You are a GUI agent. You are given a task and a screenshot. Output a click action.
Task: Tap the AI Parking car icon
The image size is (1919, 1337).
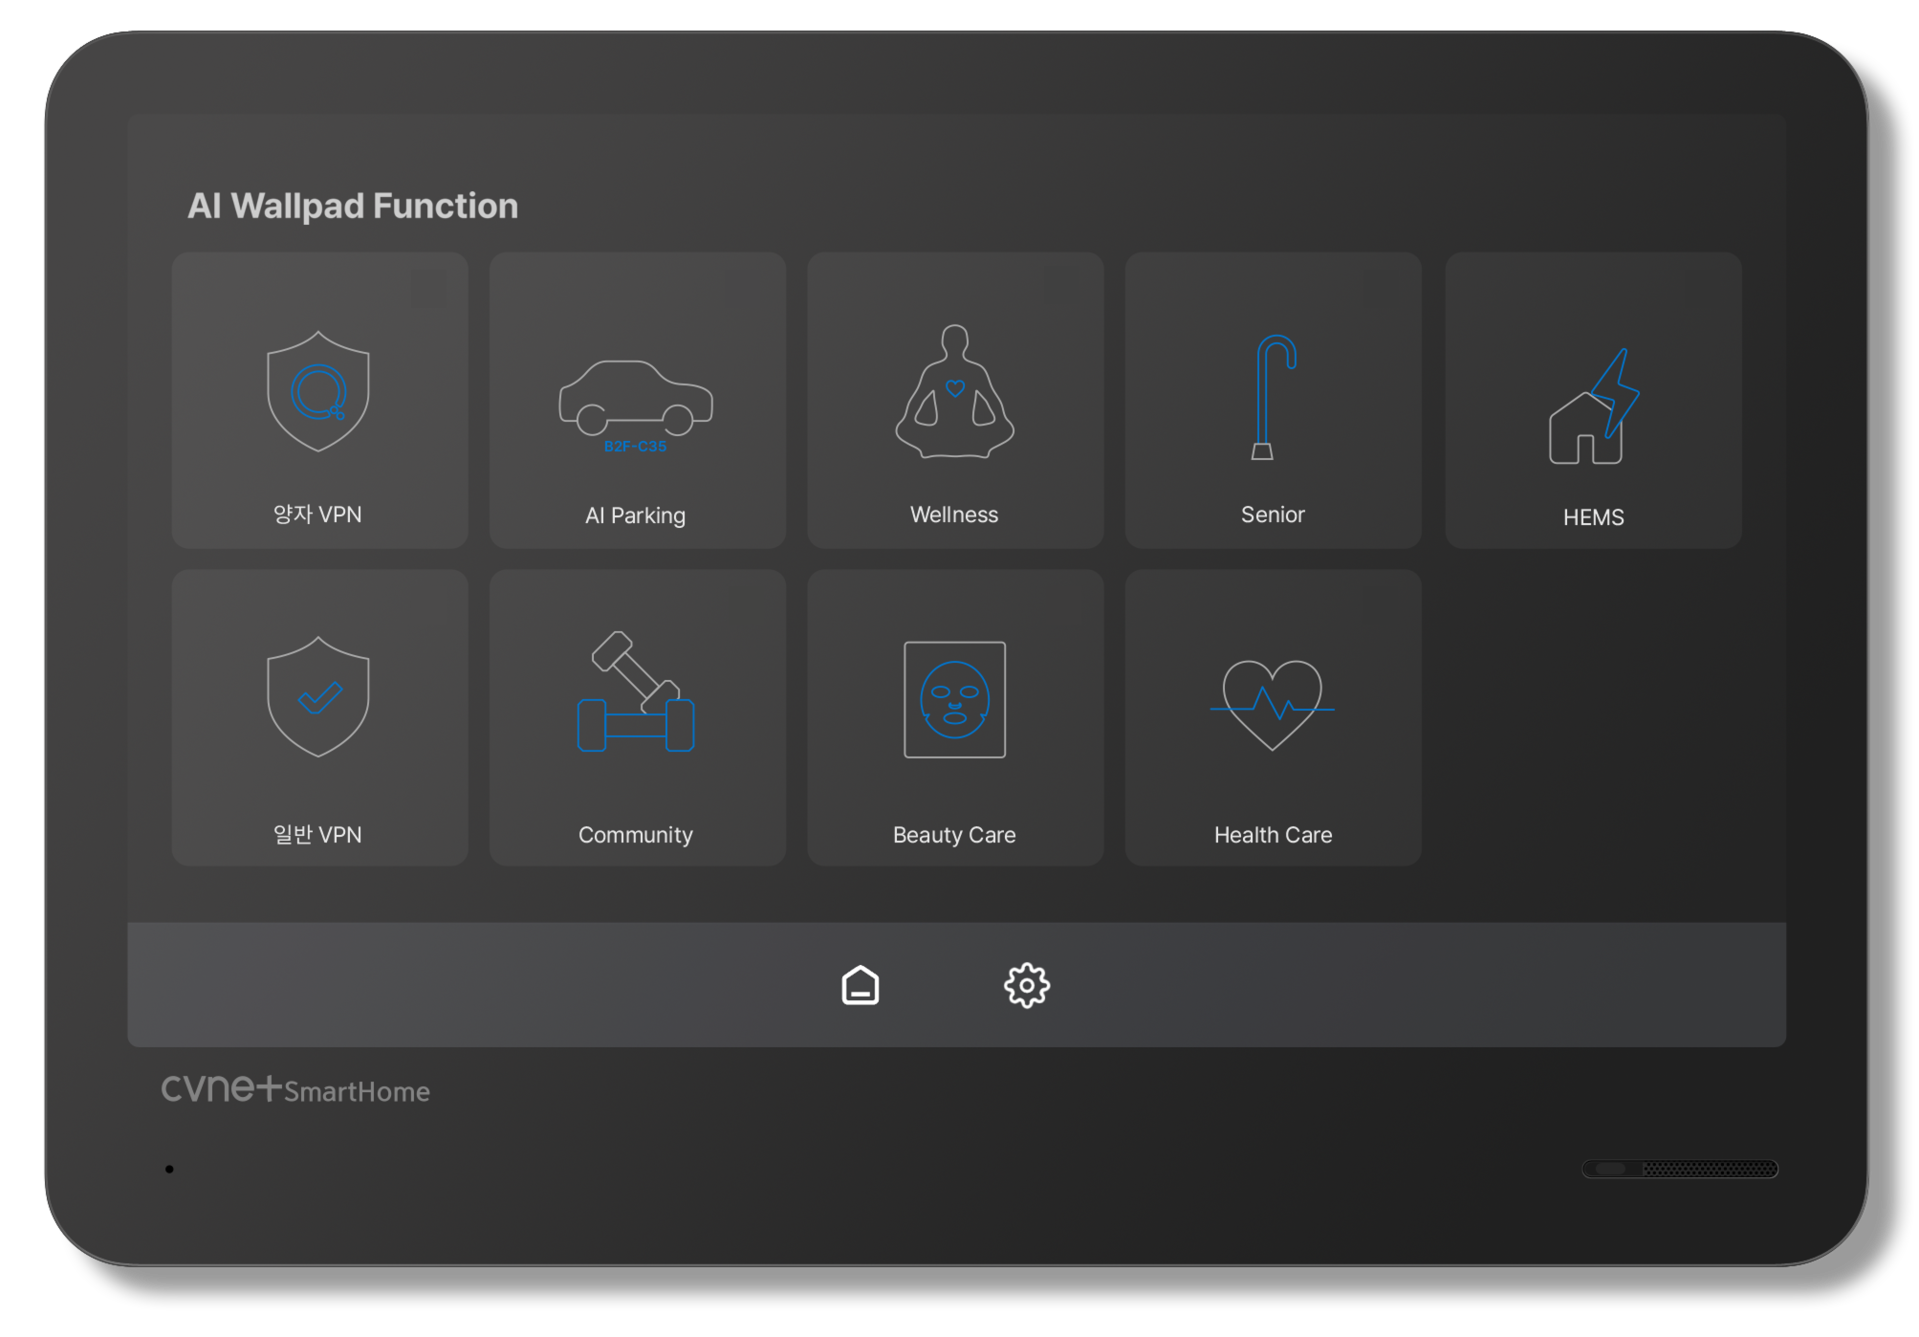coord(635,398)
